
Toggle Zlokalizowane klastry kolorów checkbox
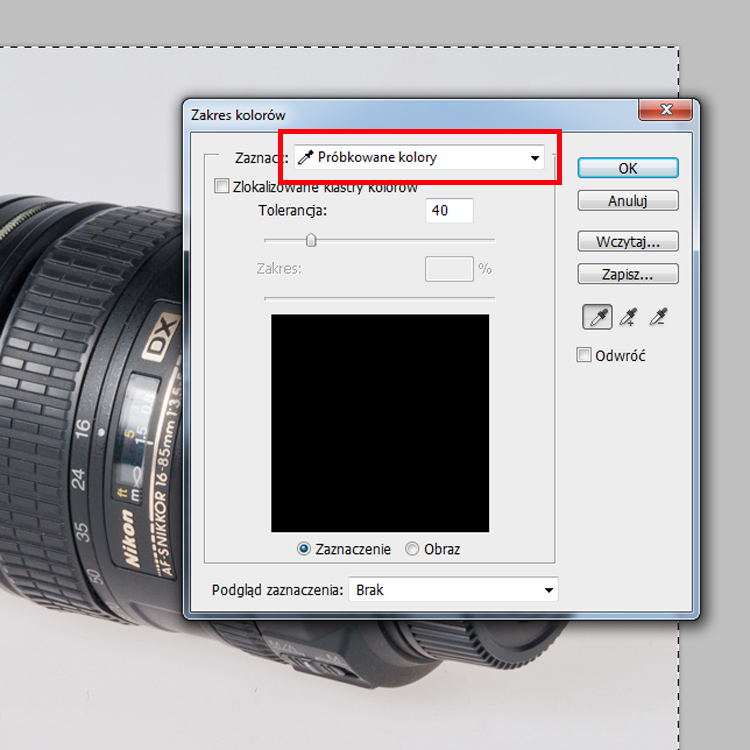click(222, 186)
